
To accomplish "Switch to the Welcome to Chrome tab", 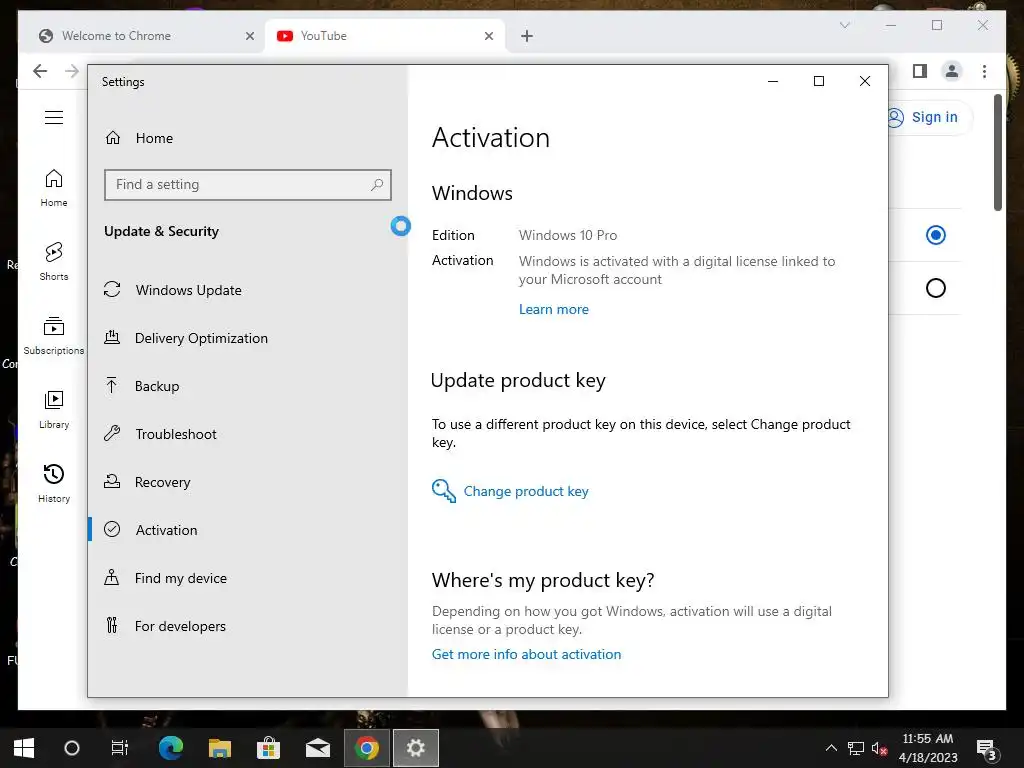I will 140,36.
